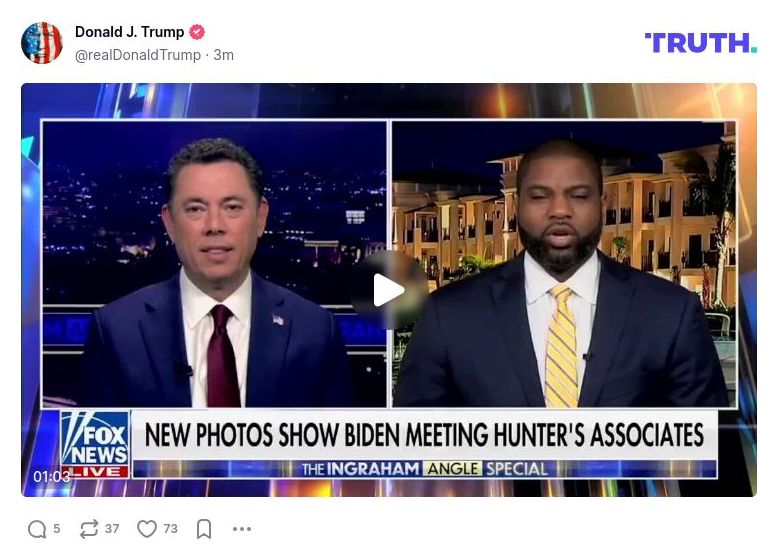Screen dimensions: 778x559
Task: Click The Ingraham Angle Special banner
Action: click(425, 469)
